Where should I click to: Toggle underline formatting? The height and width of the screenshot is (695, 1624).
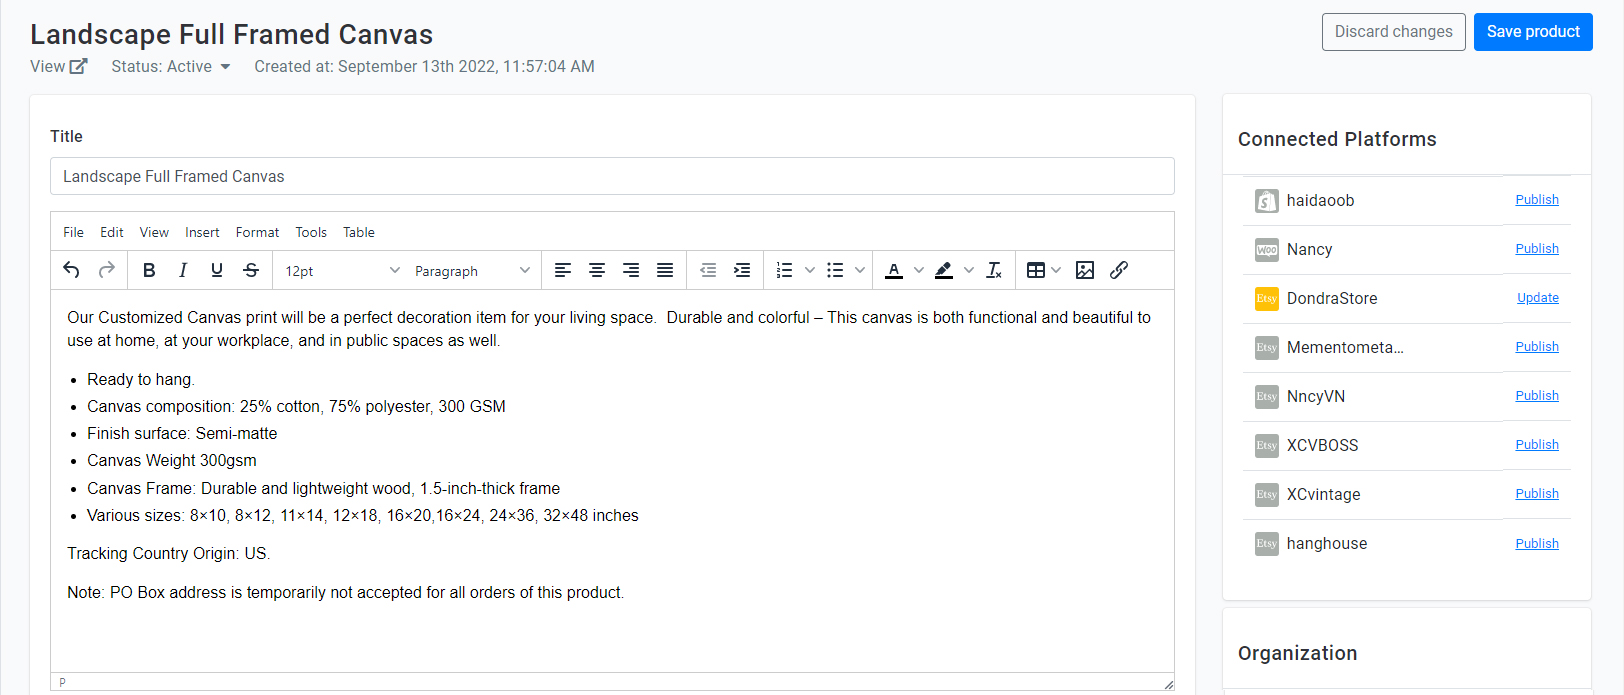(x=217, y=270)
